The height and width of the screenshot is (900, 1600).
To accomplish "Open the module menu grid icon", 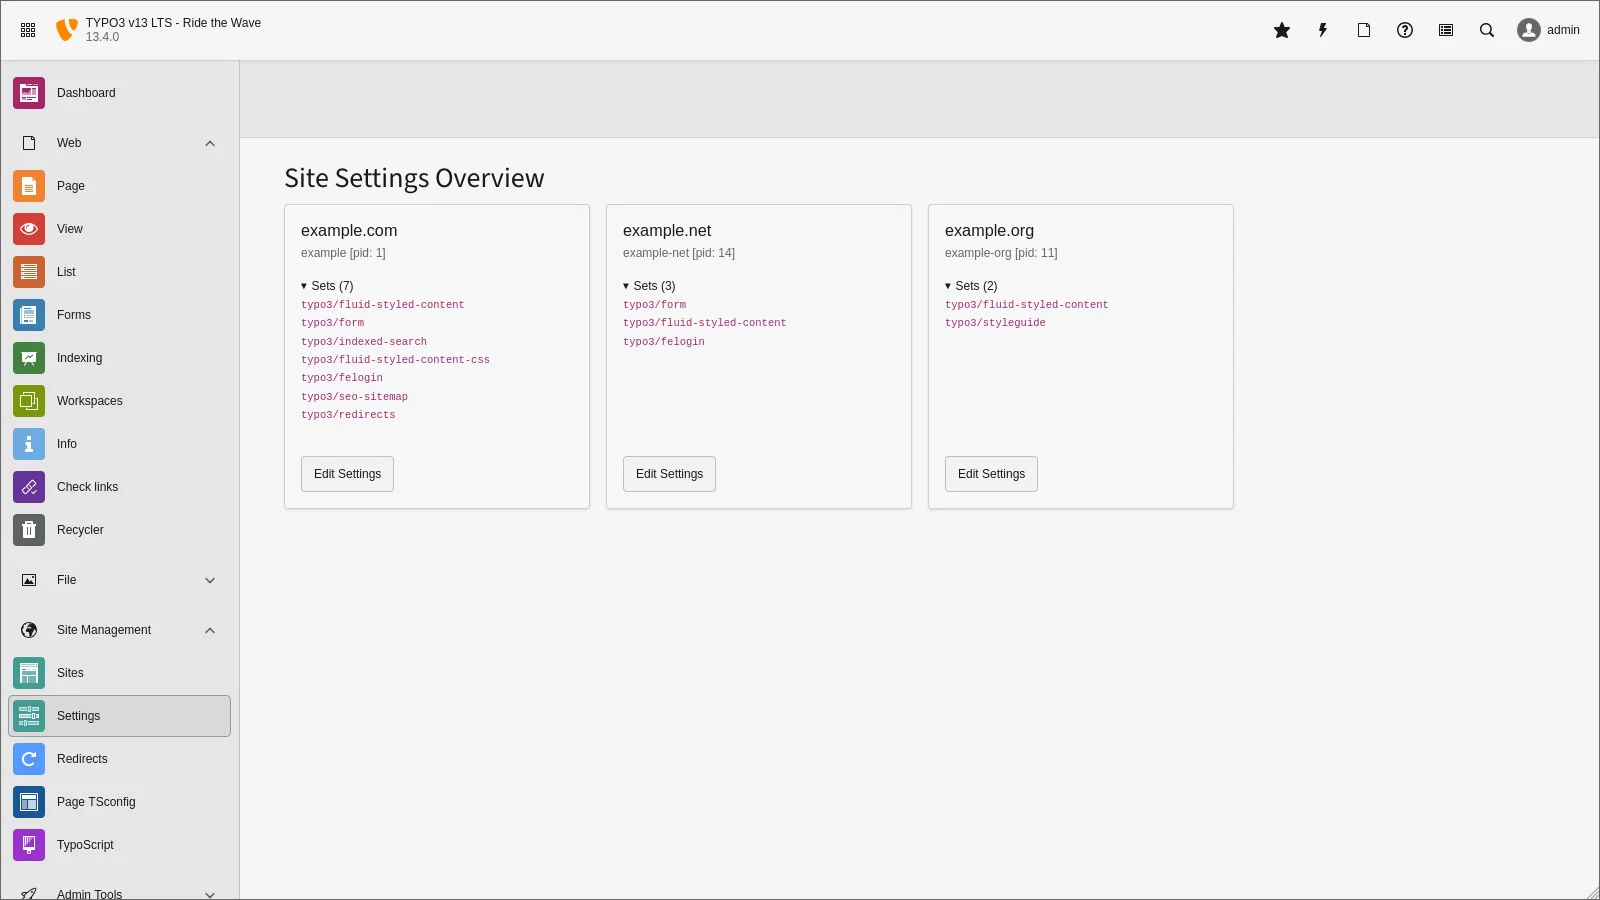I will click(x=28, y=29).
